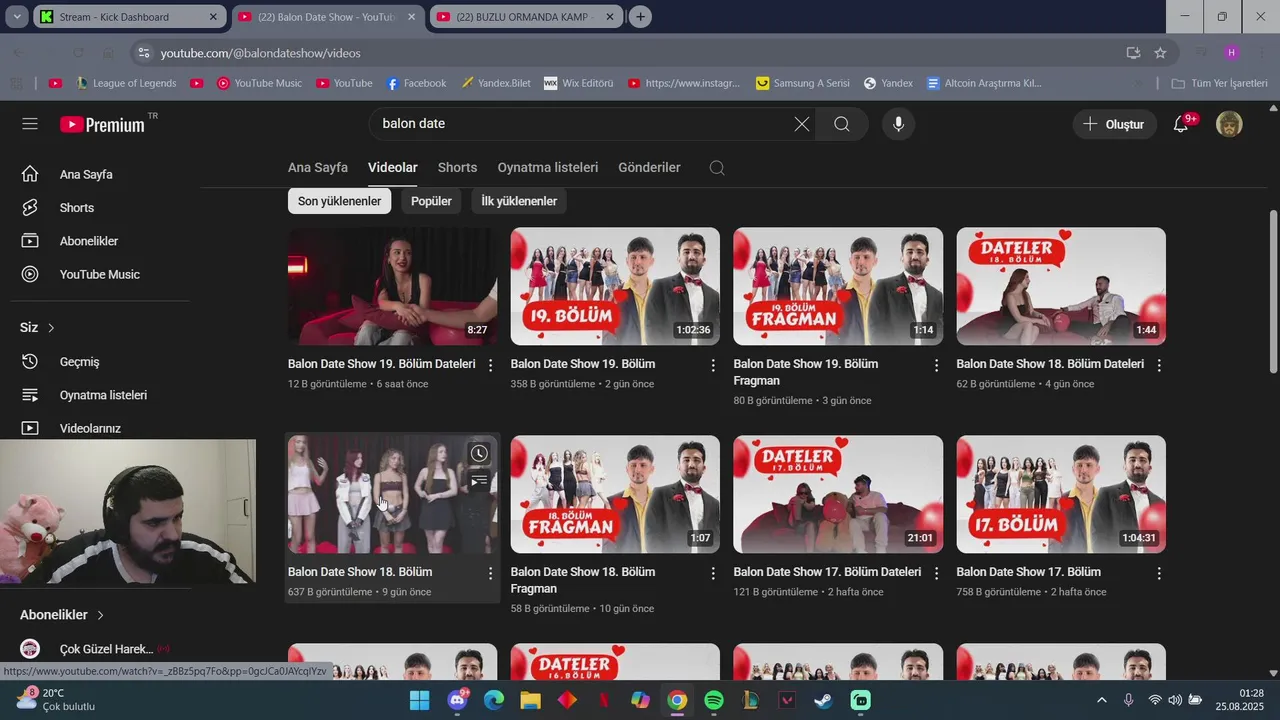Open Discord from the taskbar
This screenshot has height=720, width=1280.
coord(458,700)
